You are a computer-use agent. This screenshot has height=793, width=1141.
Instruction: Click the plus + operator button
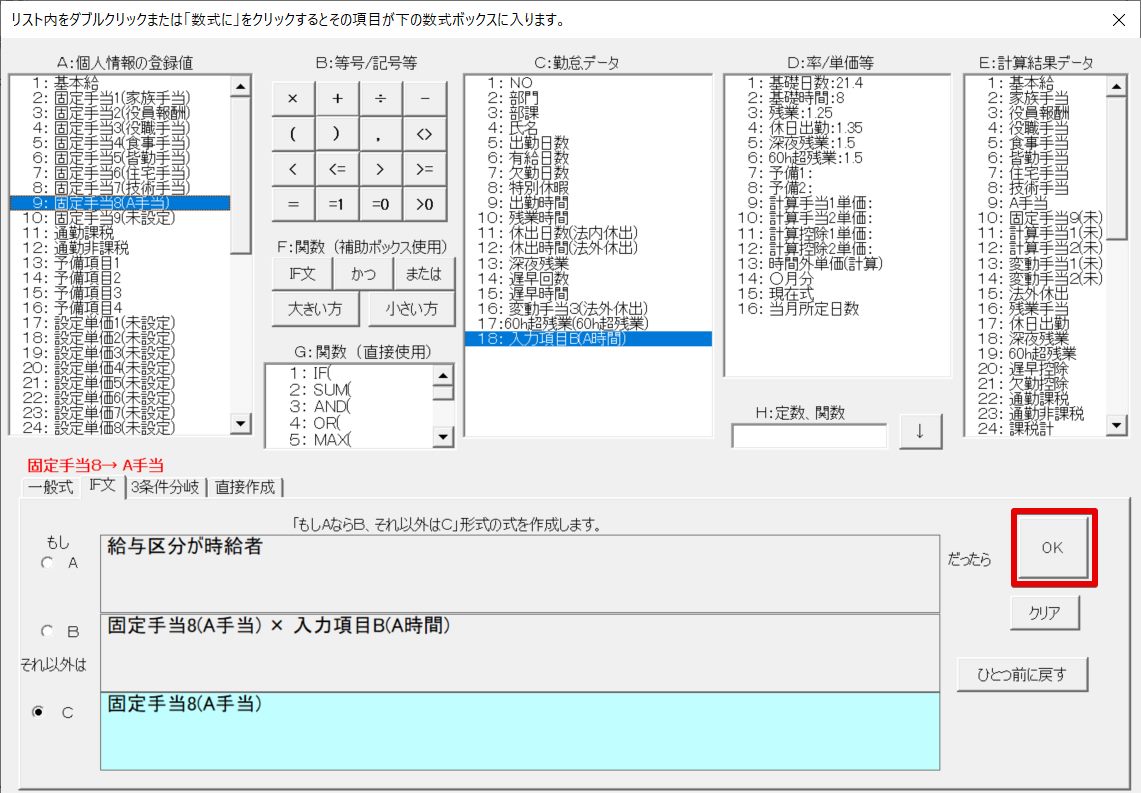[337, 99]
